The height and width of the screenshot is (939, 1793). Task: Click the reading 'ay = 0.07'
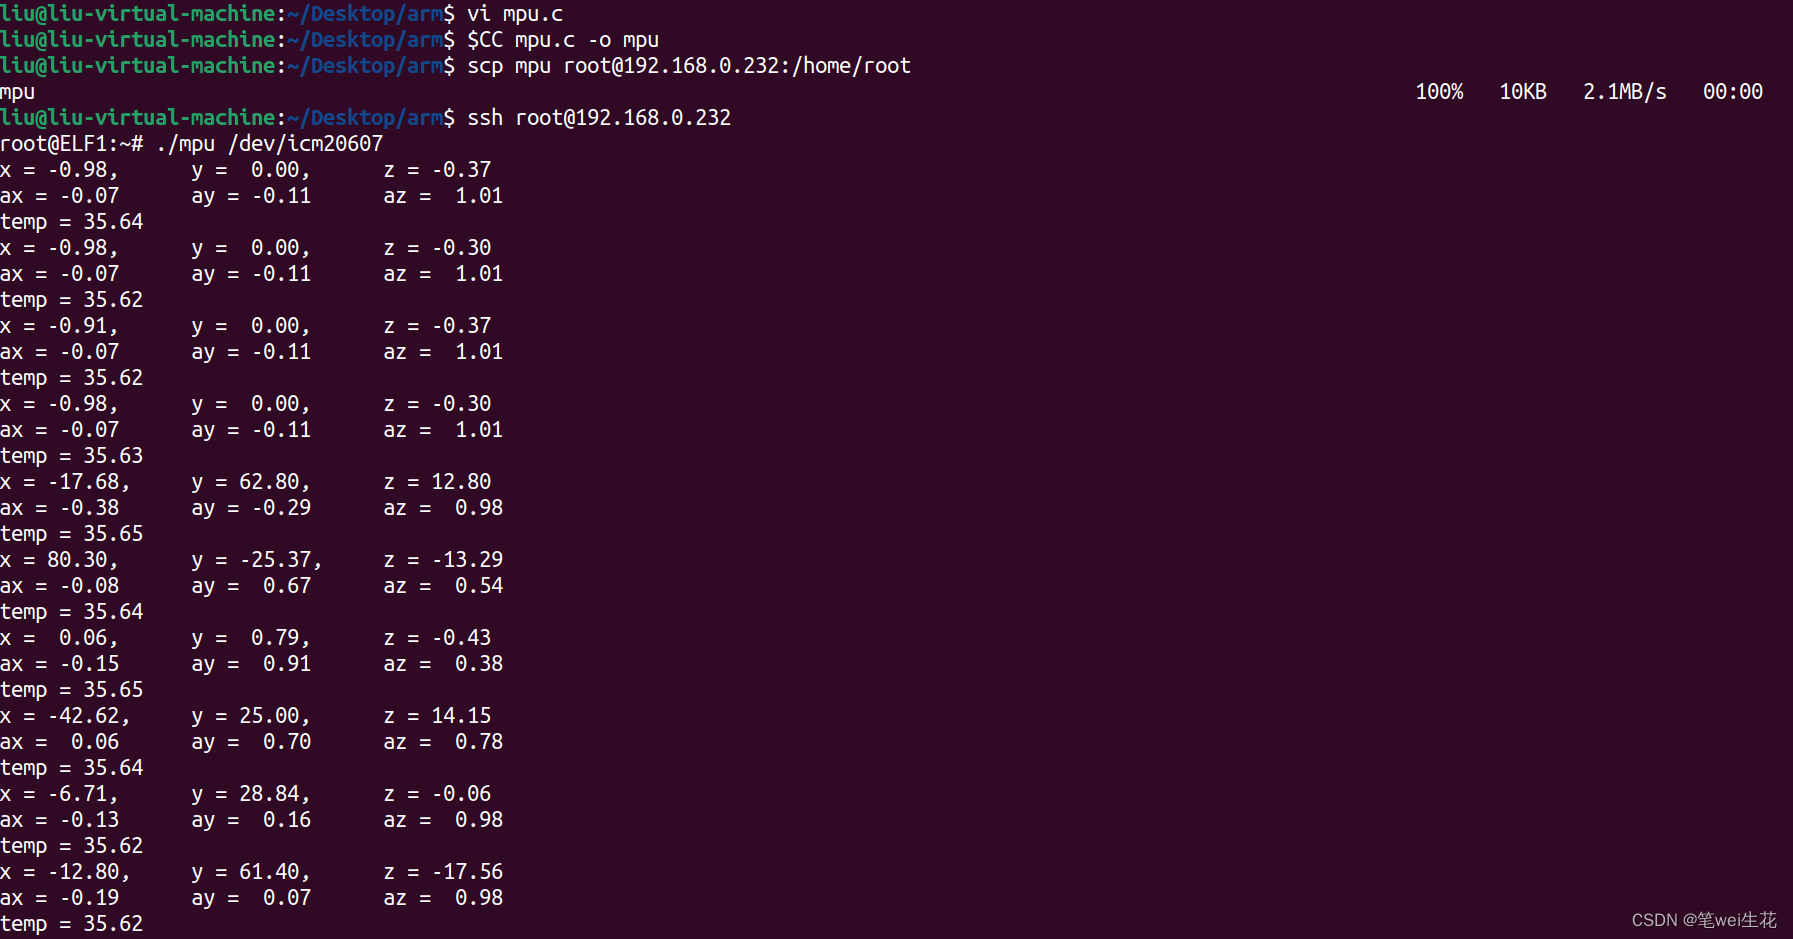pos(251,898)
